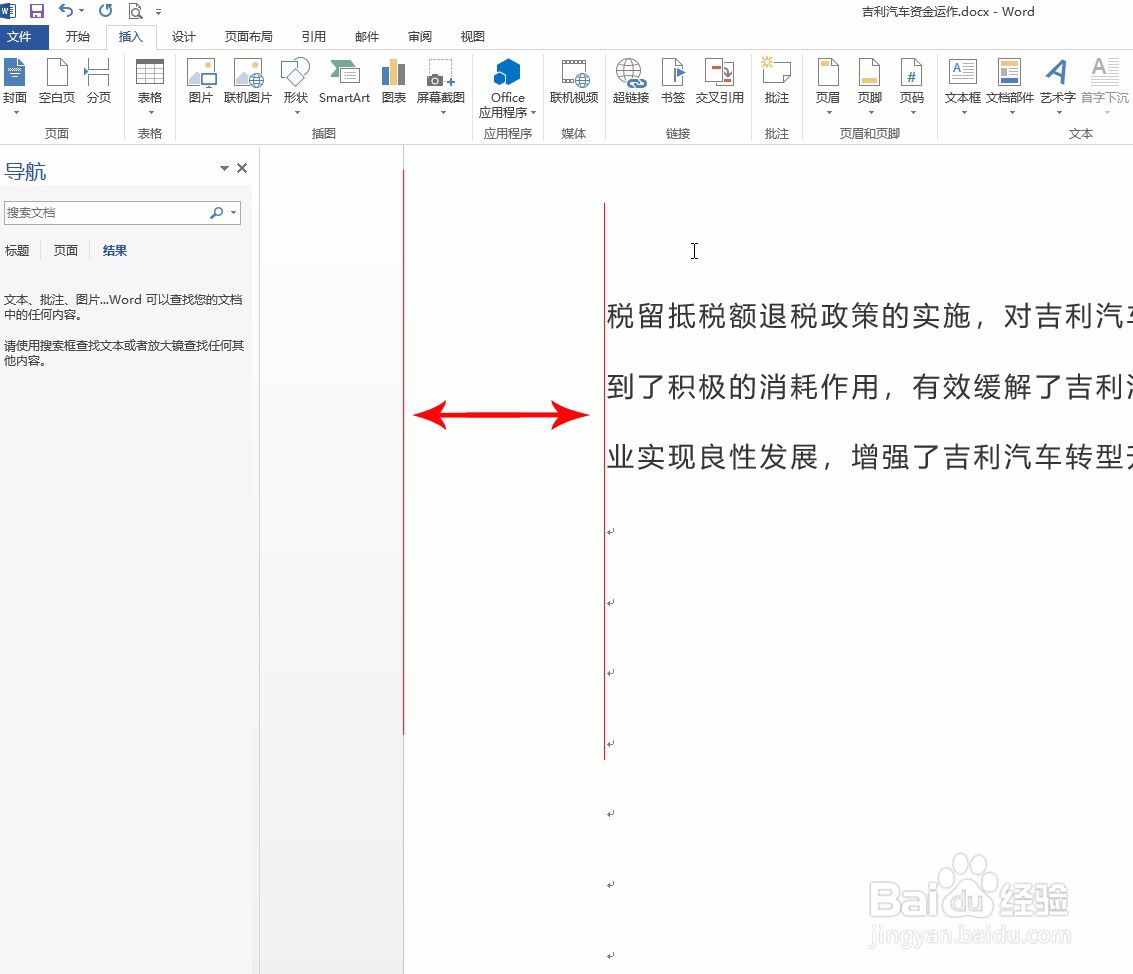The image size is (1133, 974).
Task: Insert a Page Break (分页)
Action: pos(98,81)
